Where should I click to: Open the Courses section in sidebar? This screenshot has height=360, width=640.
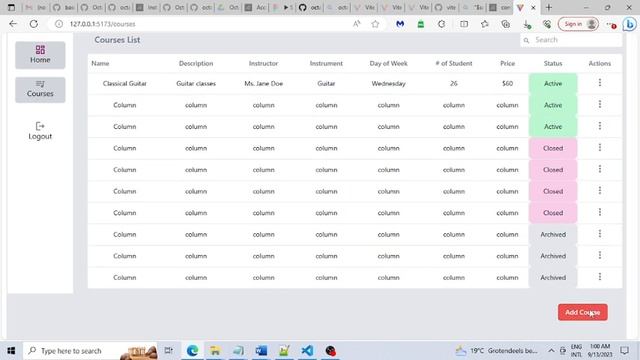click(x=40, y=89)
